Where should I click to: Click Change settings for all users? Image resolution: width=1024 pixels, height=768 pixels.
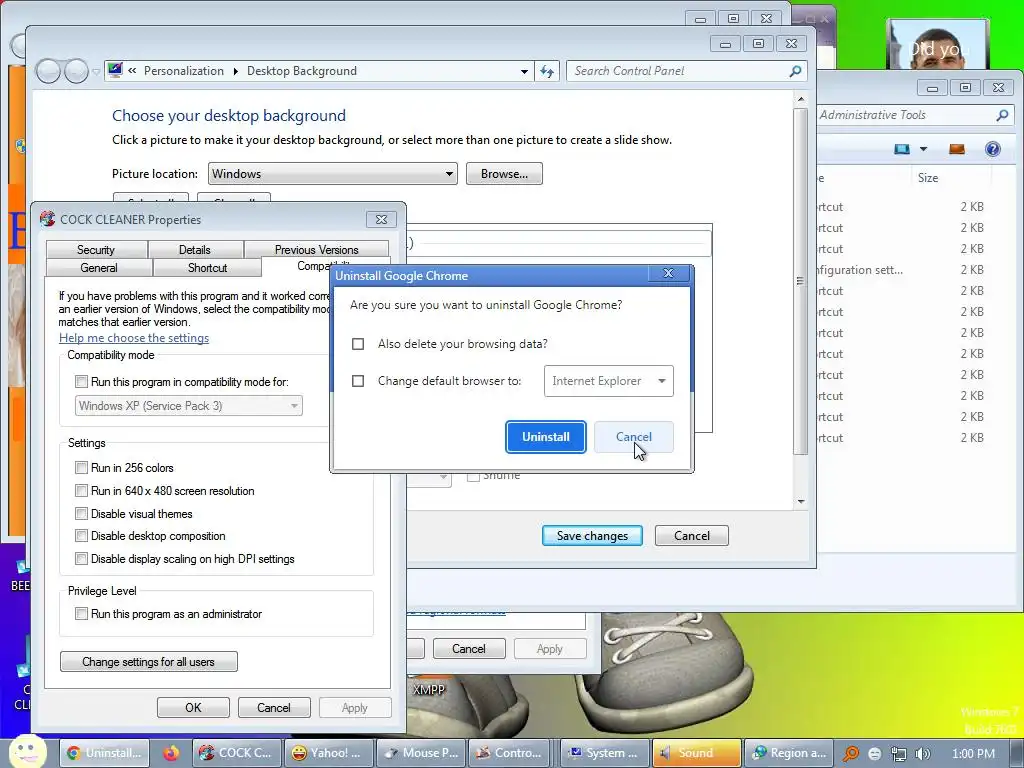pos(148,662)
